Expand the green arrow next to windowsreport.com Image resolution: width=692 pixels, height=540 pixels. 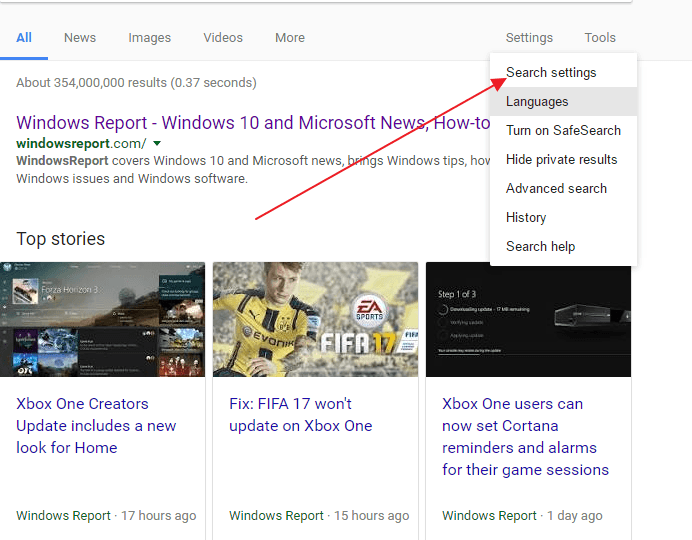(157, 143)
